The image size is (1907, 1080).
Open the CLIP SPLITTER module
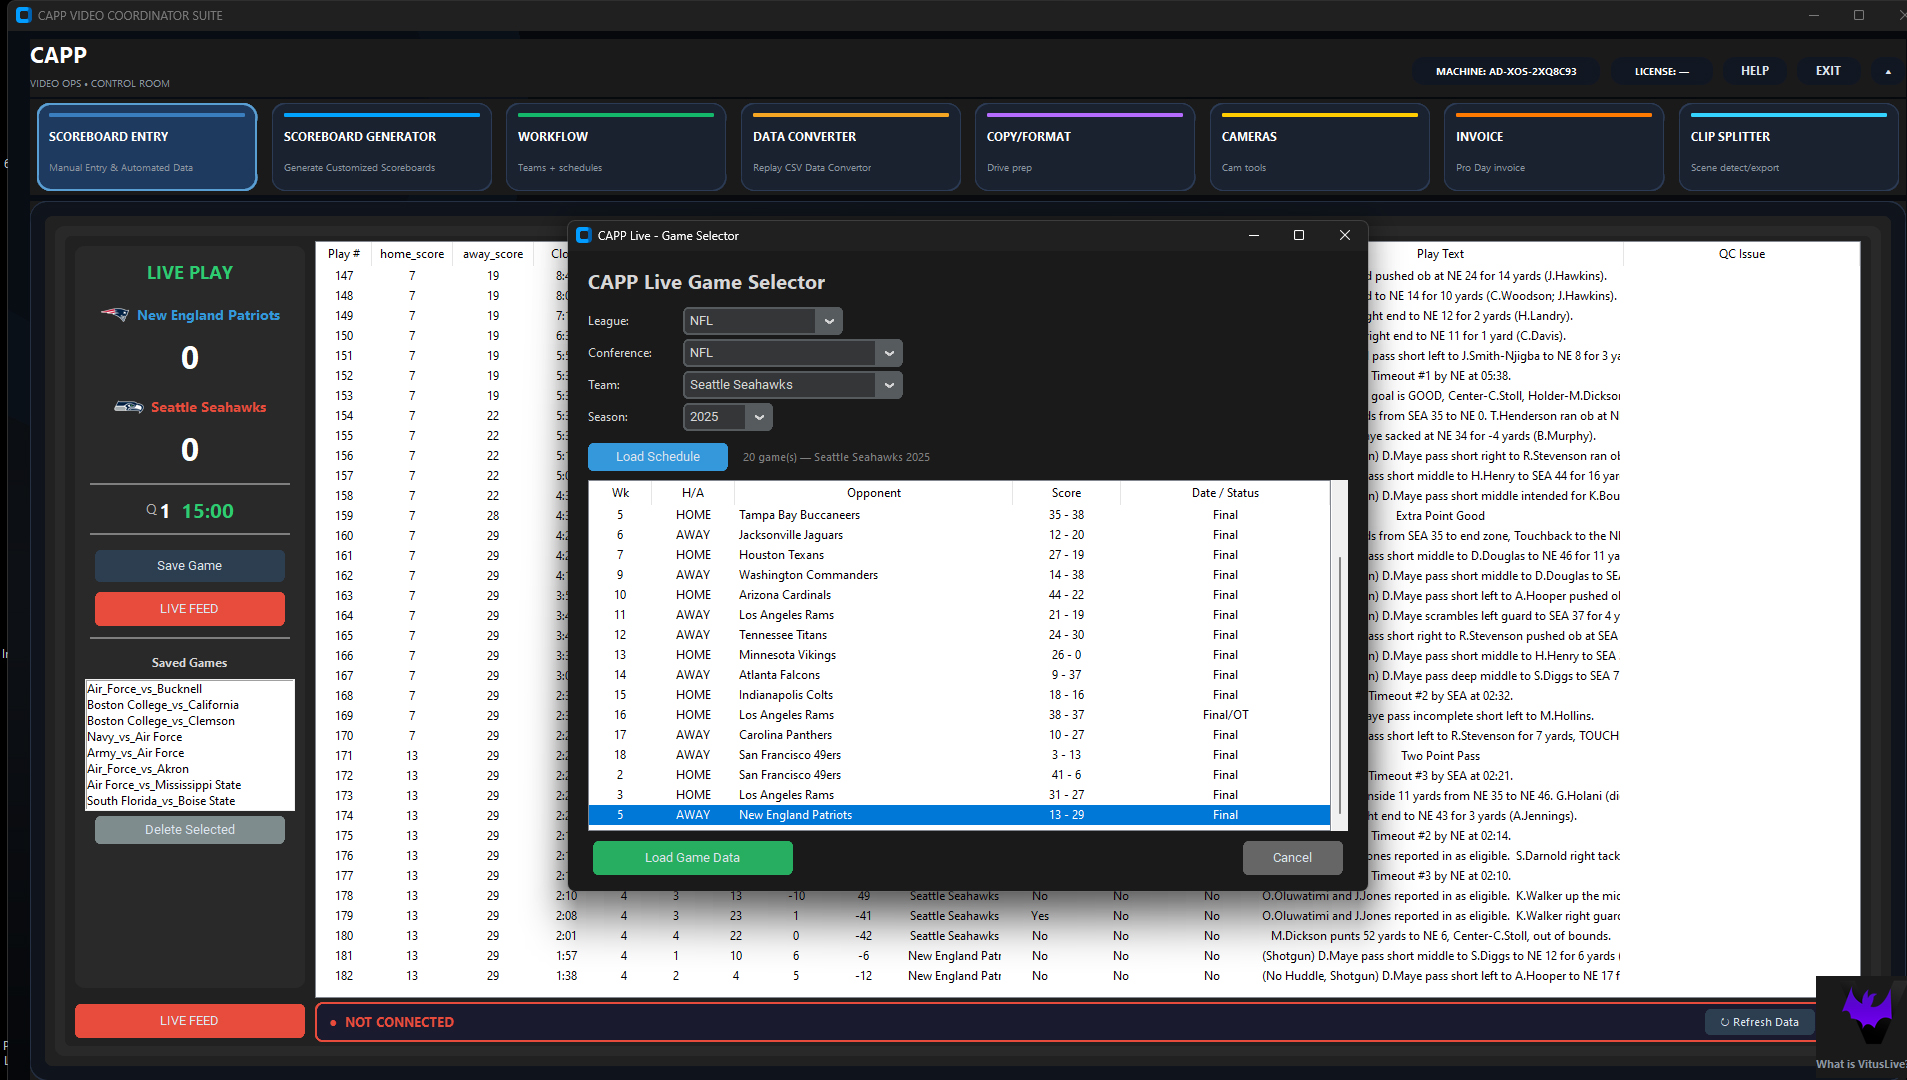[1787, 146]
